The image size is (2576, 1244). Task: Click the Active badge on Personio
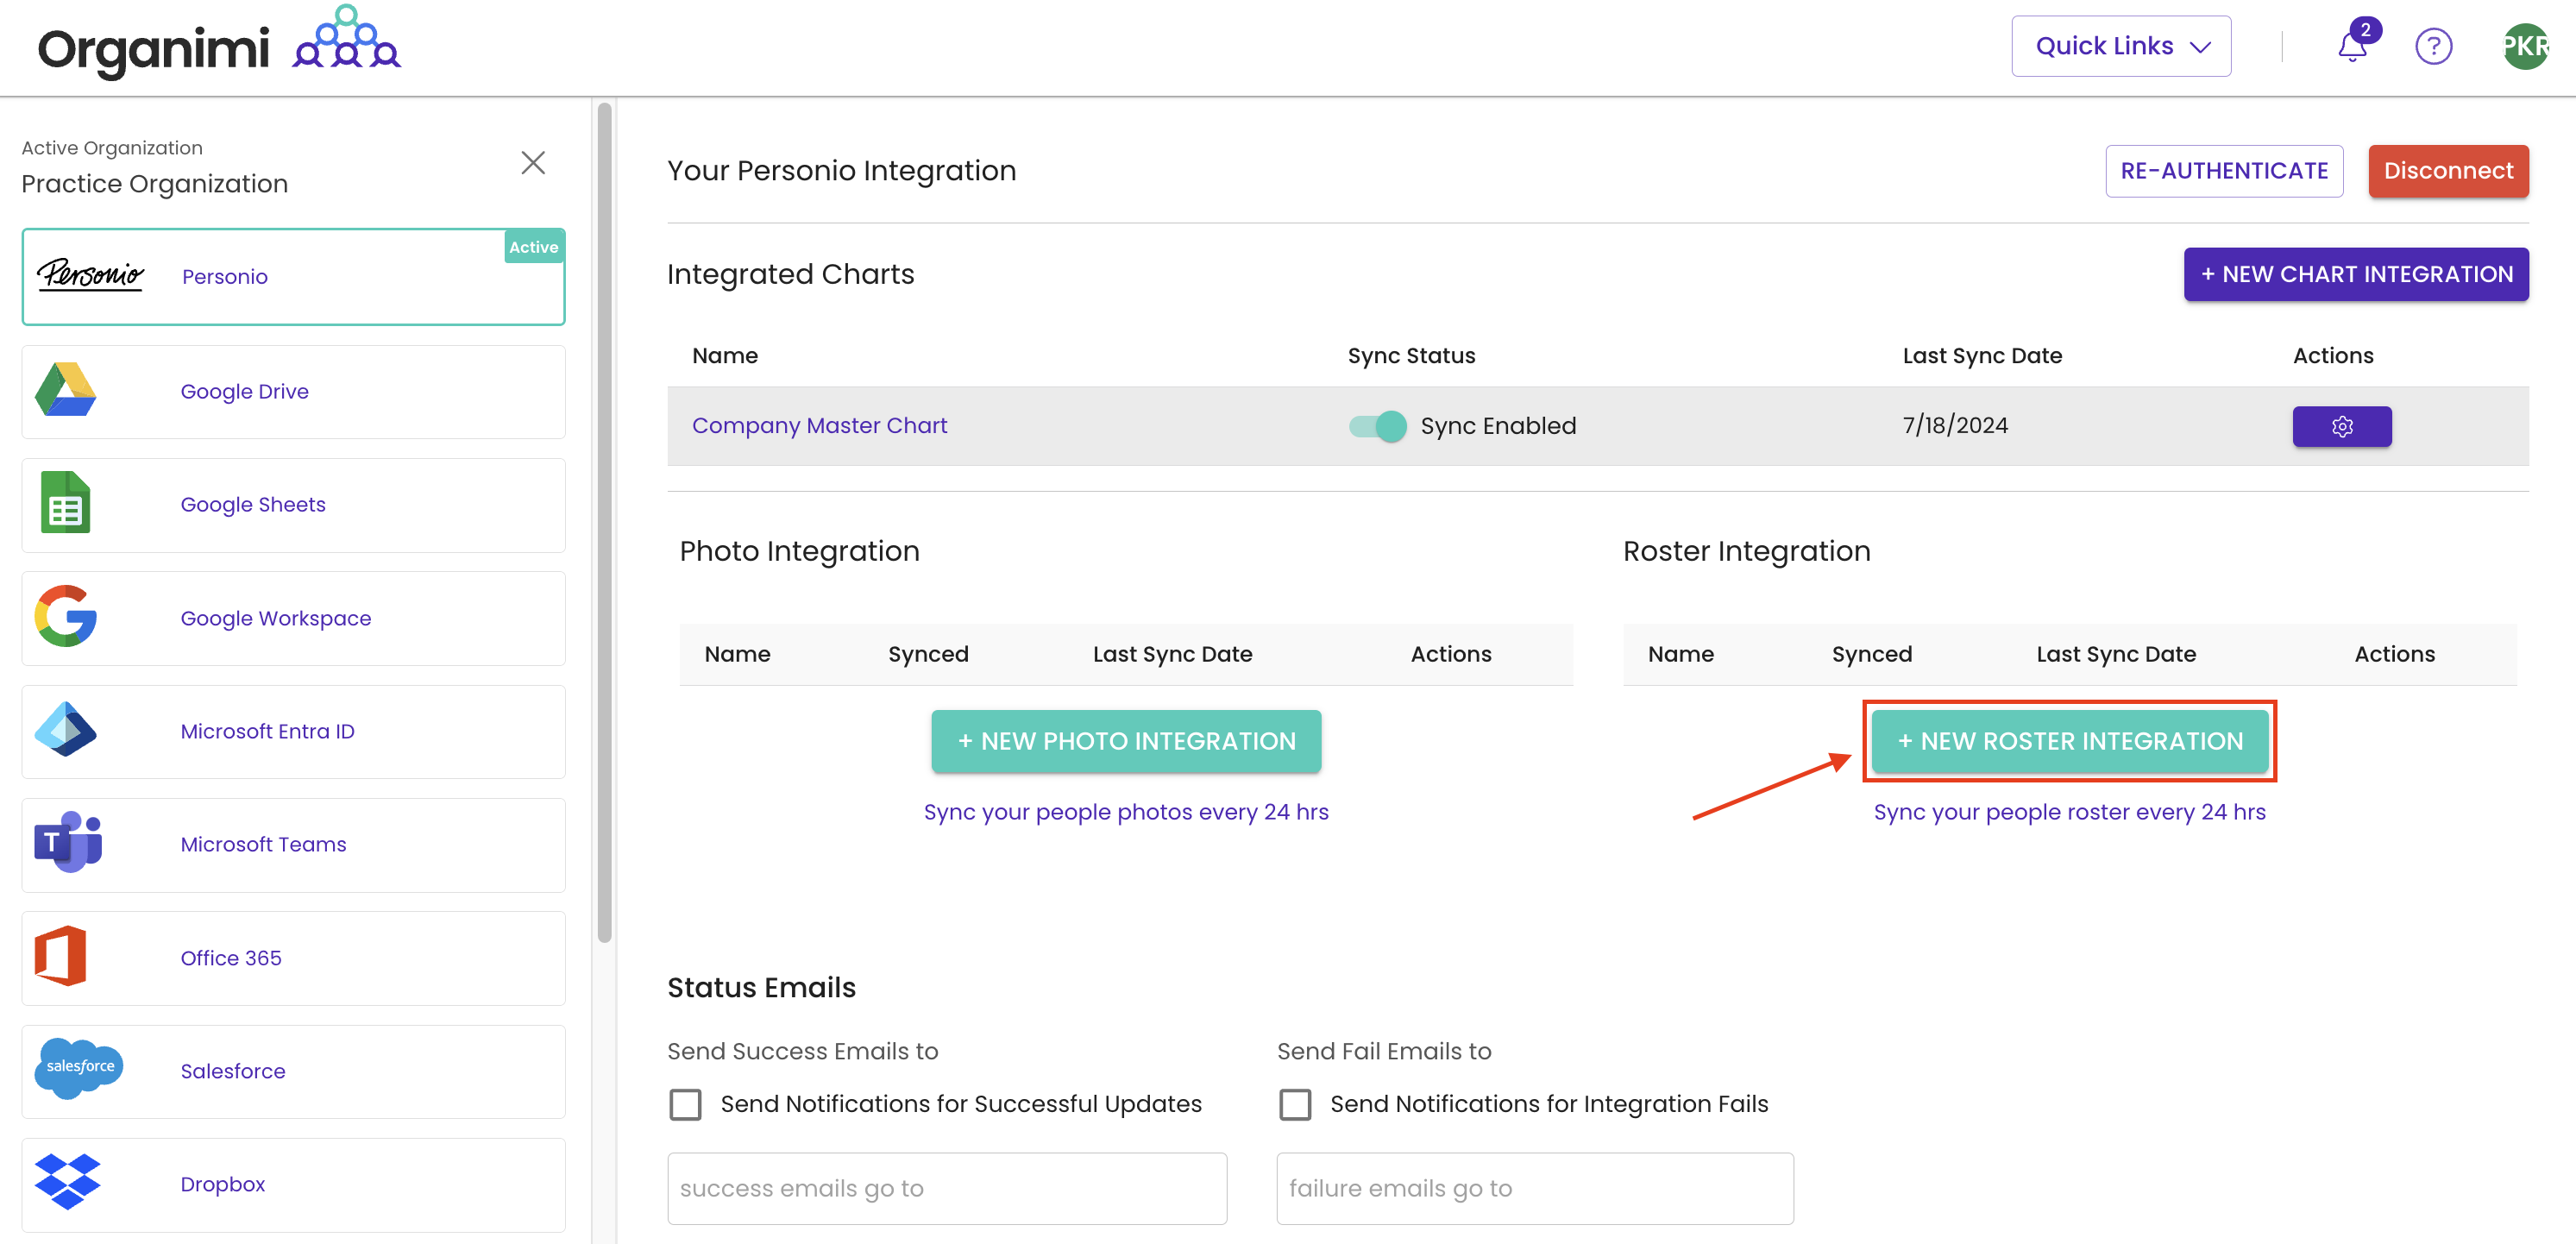click(x=534, y=247)
